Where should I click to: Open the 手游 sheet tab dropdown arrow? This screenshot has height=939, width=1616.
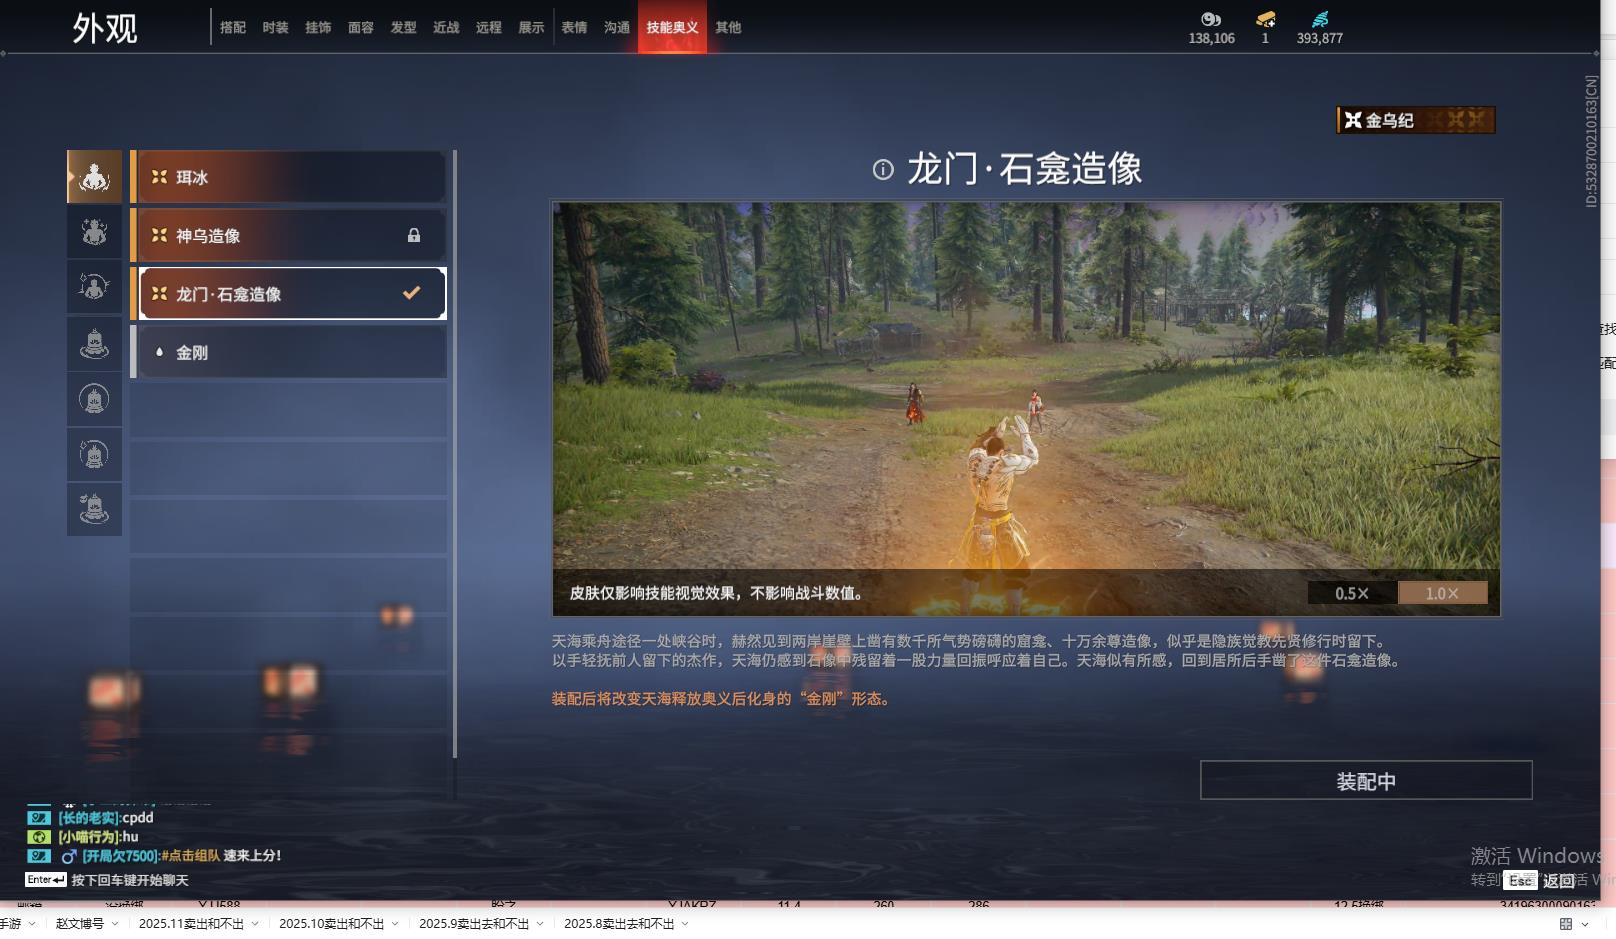32,924
